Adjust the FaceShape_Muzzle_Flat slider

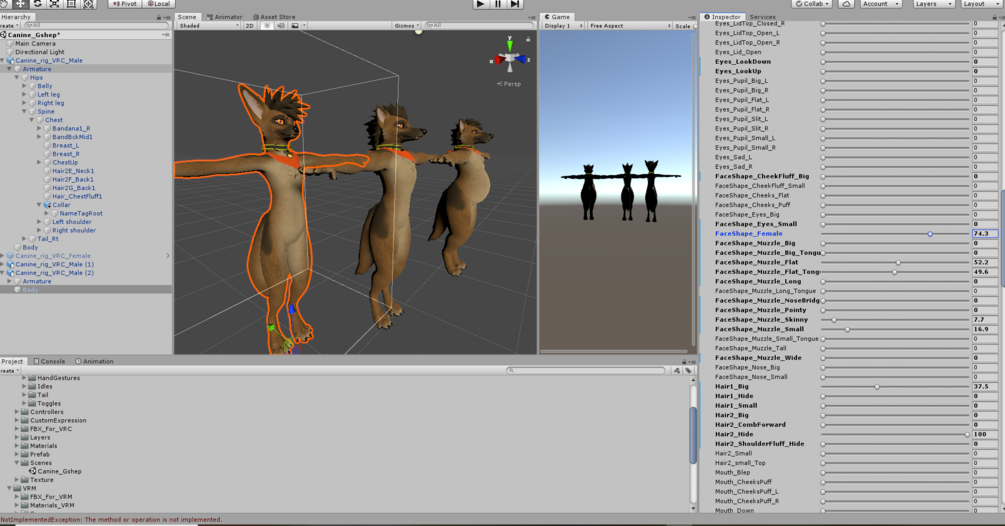(895, 263)
